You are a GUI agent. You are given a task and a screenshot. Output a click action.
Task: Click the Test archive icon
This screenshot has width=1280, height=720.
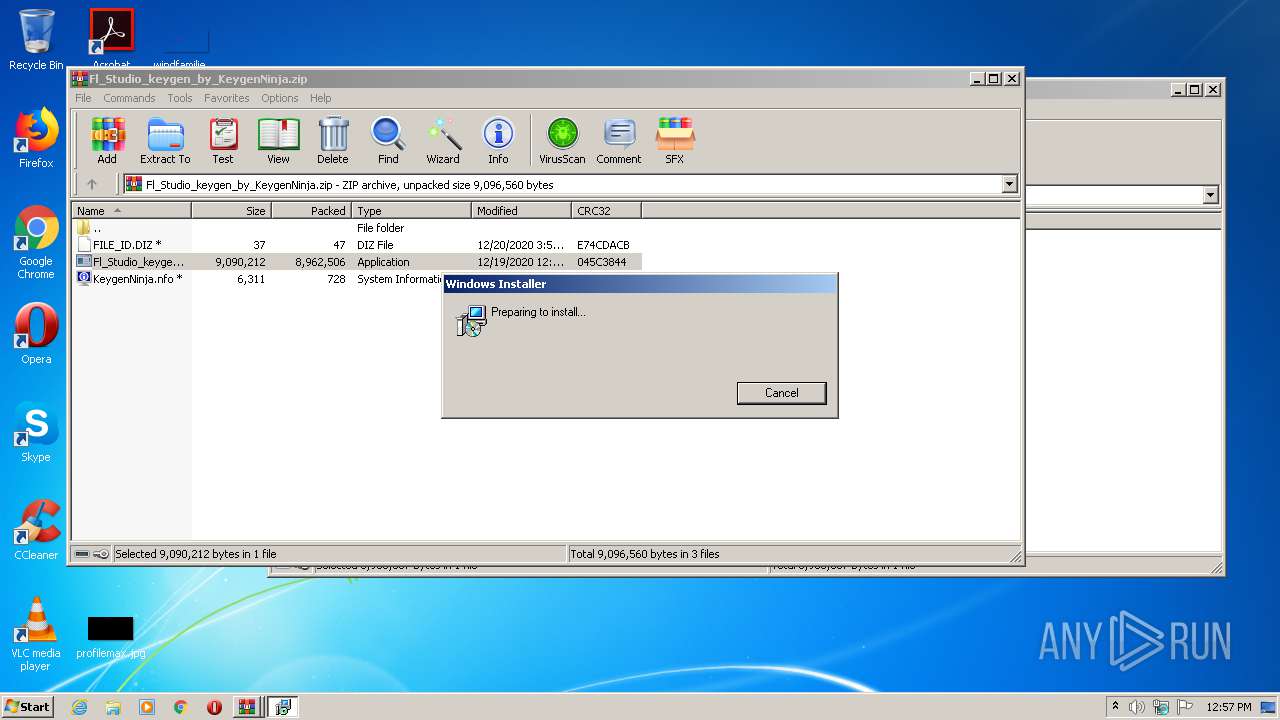click(223, 140)
